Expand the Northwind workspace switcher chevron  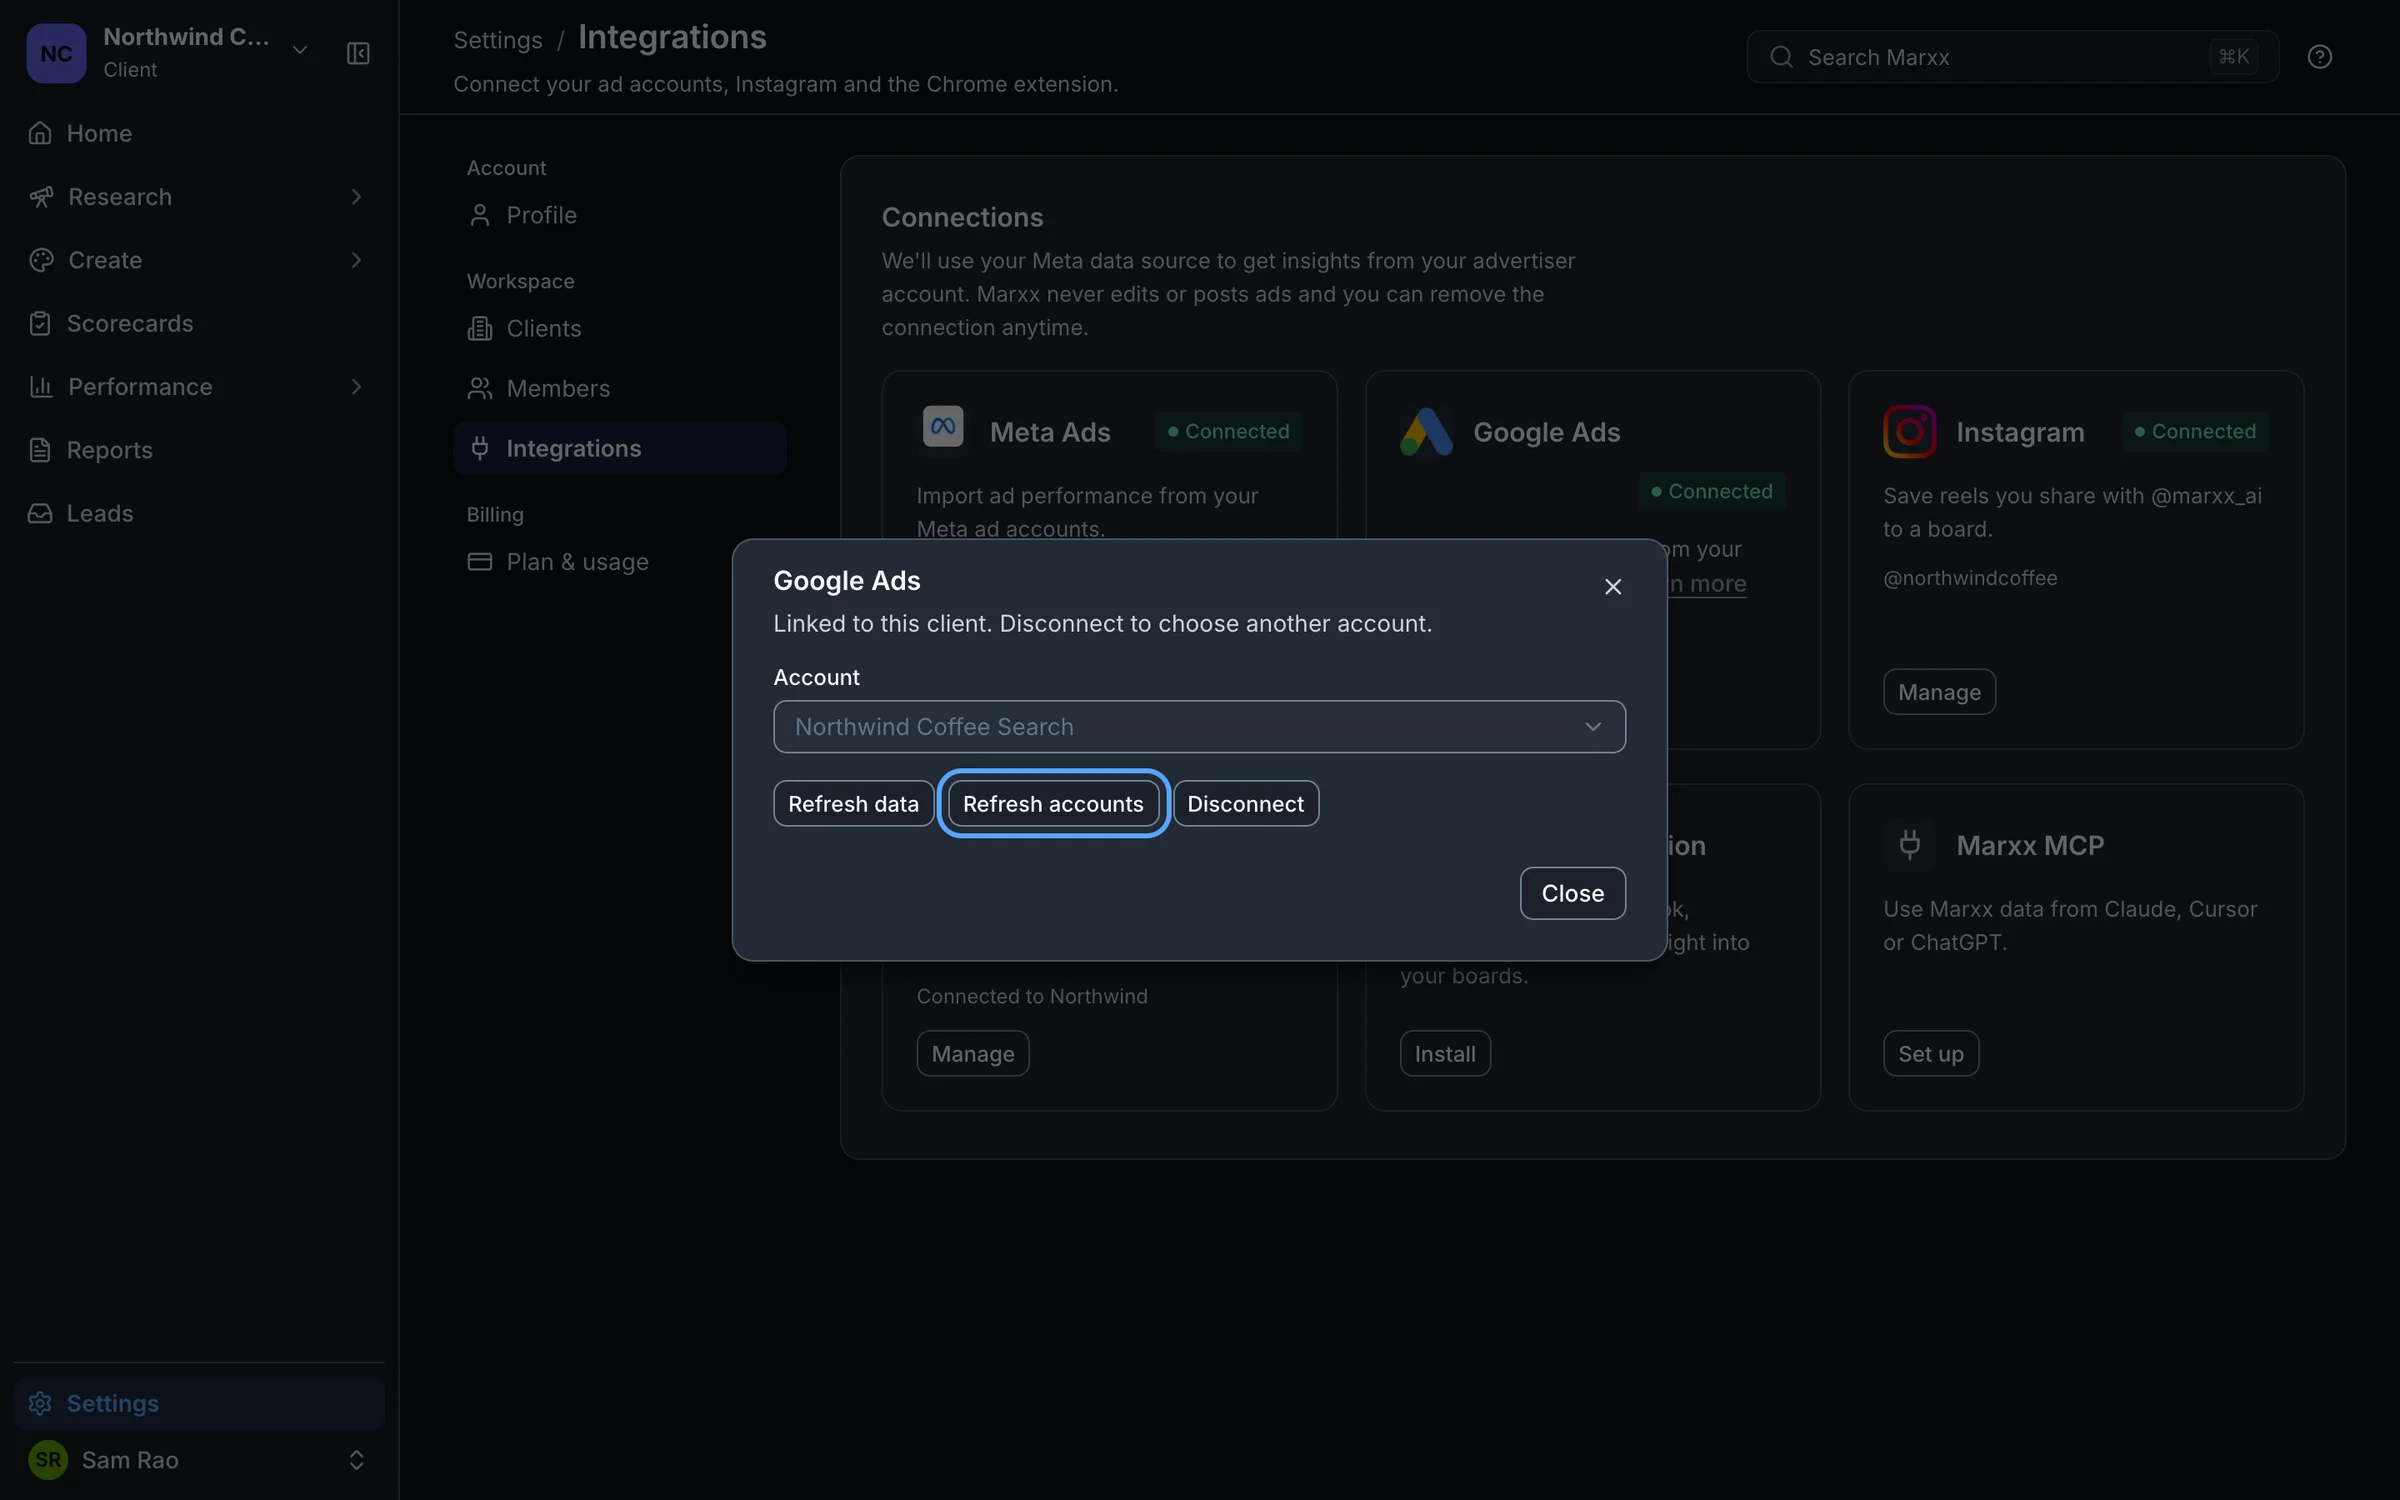pyautogui.click(x=299, y=50)
